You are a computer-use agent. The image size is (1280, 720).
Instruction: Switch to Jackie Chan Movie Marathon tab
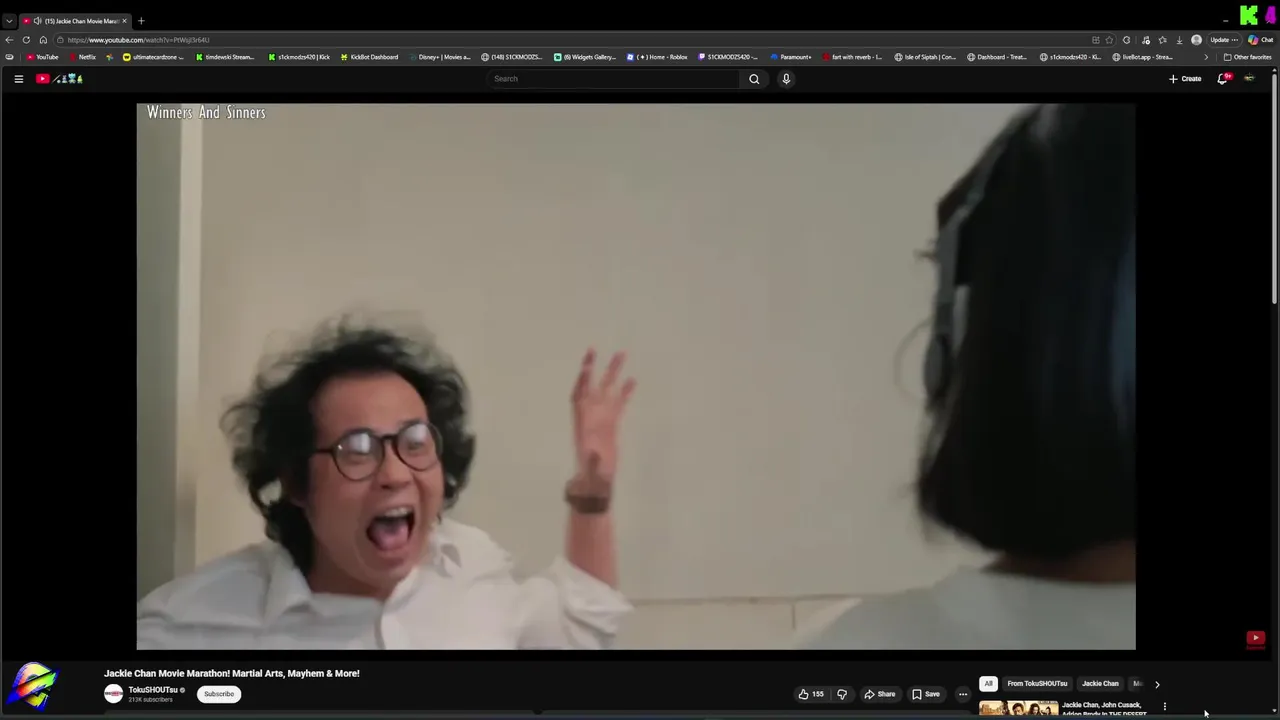74,21
